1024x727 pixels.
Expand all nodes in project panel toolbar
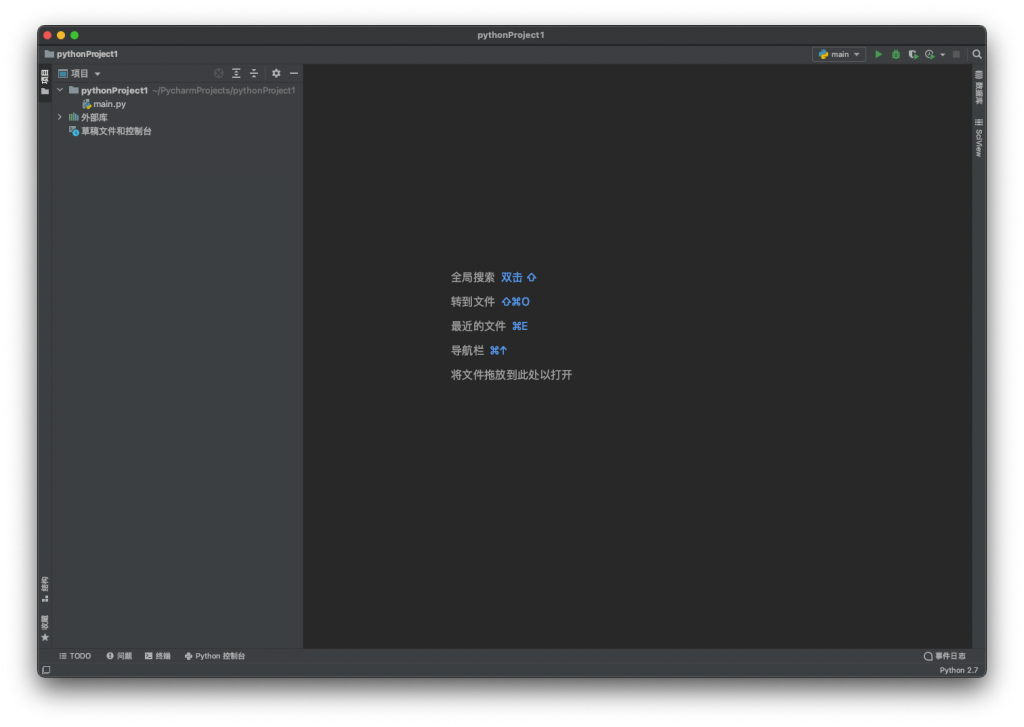point(236,73)
